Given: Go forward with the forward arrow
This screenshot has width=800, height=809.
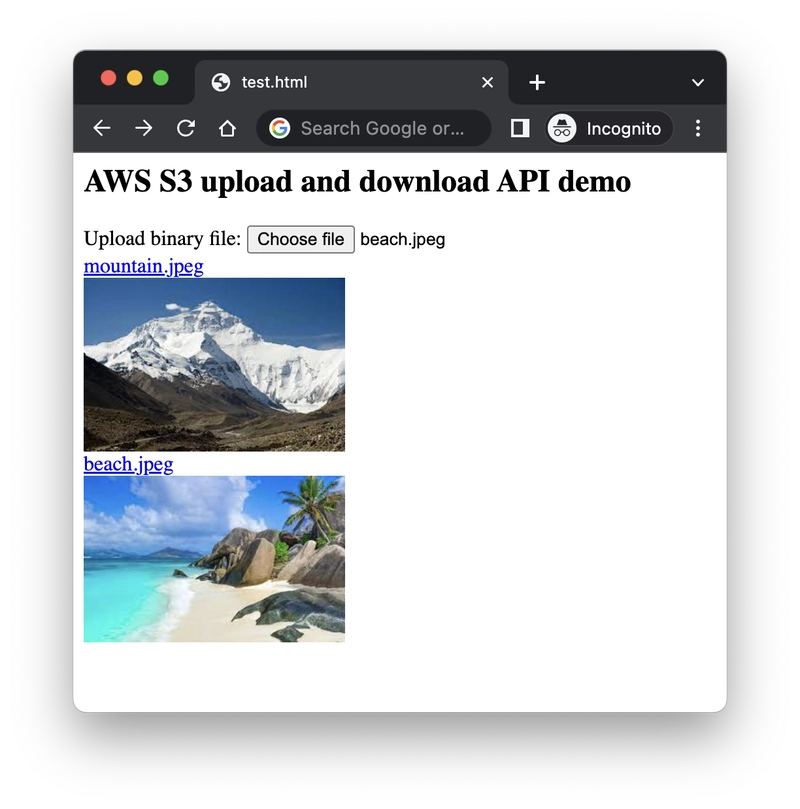Looking at the screenshot, I should pyautogui.click(x=143, y=128).
